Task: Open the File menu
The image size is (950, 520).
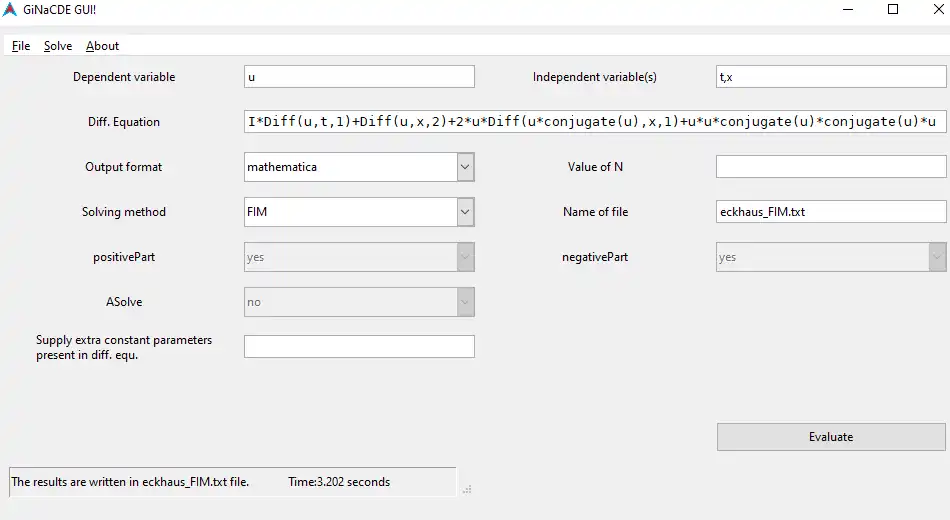Action: (x=21, y=46)
